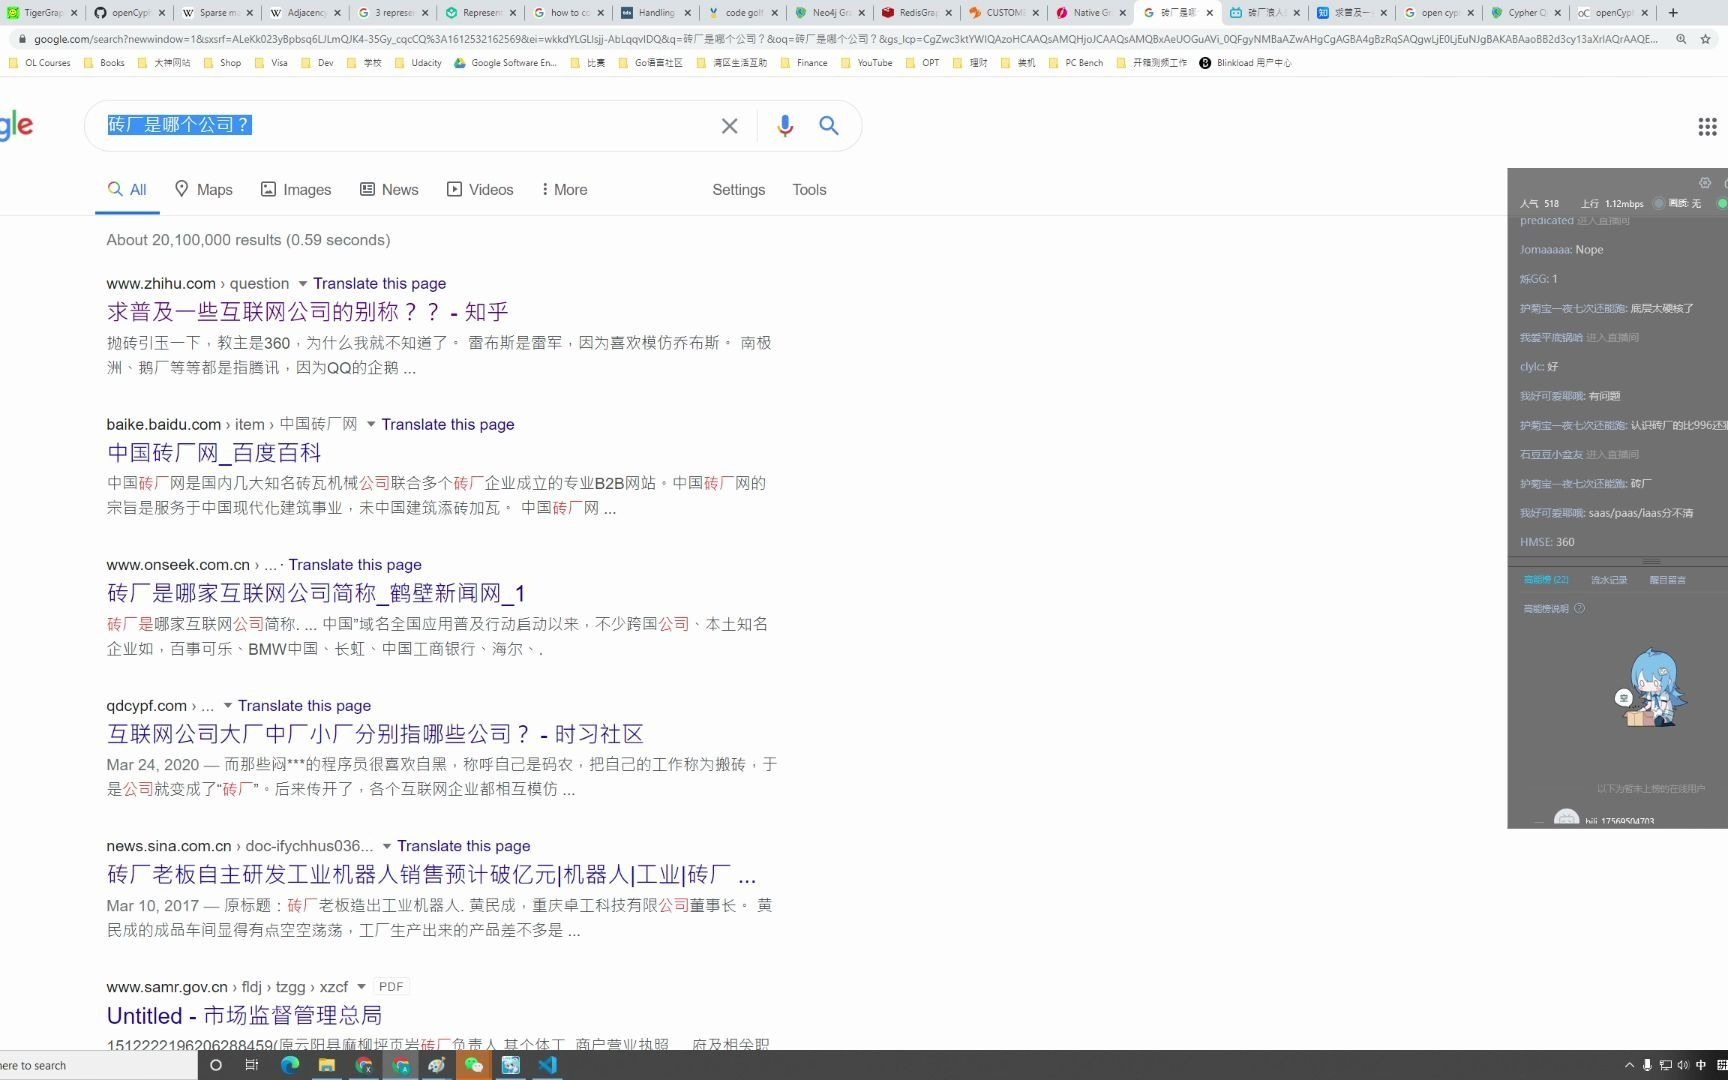Open the Paint palette app on the taskbar

pyautogui.click(x=437, y=1065)
